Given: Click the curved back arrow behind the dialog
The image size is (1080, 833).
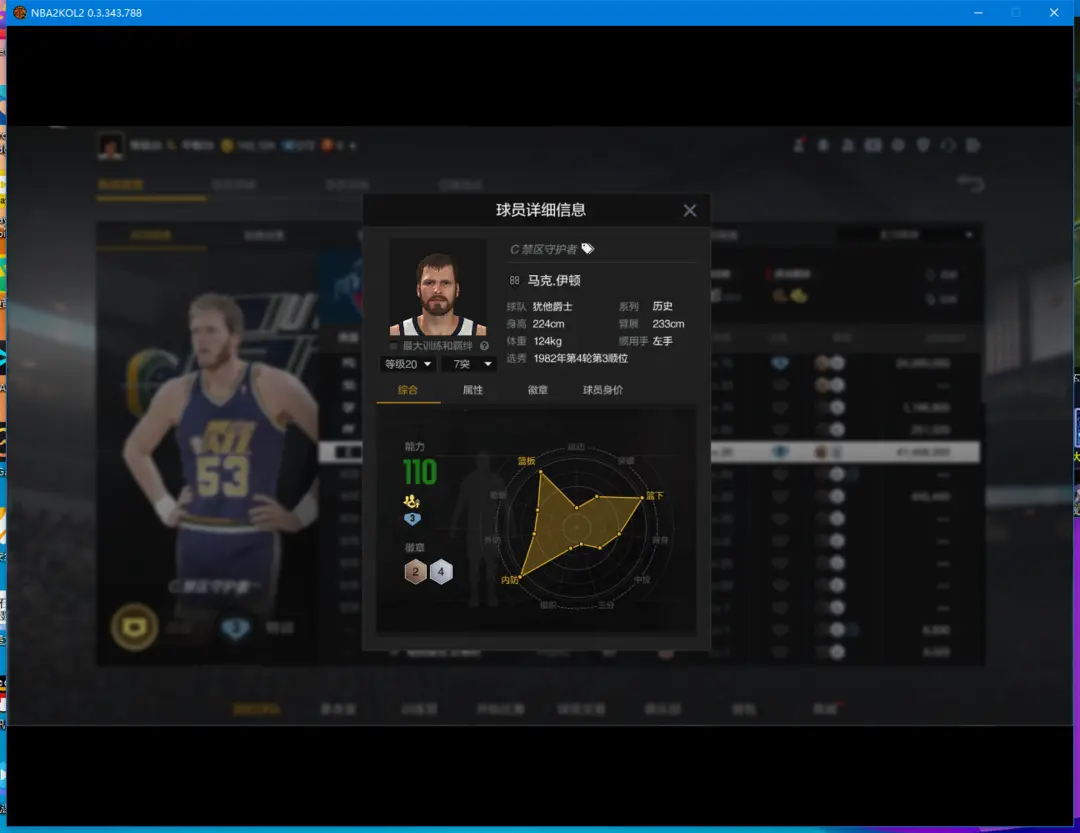Looking at the screenshot, I should point(971,184).
